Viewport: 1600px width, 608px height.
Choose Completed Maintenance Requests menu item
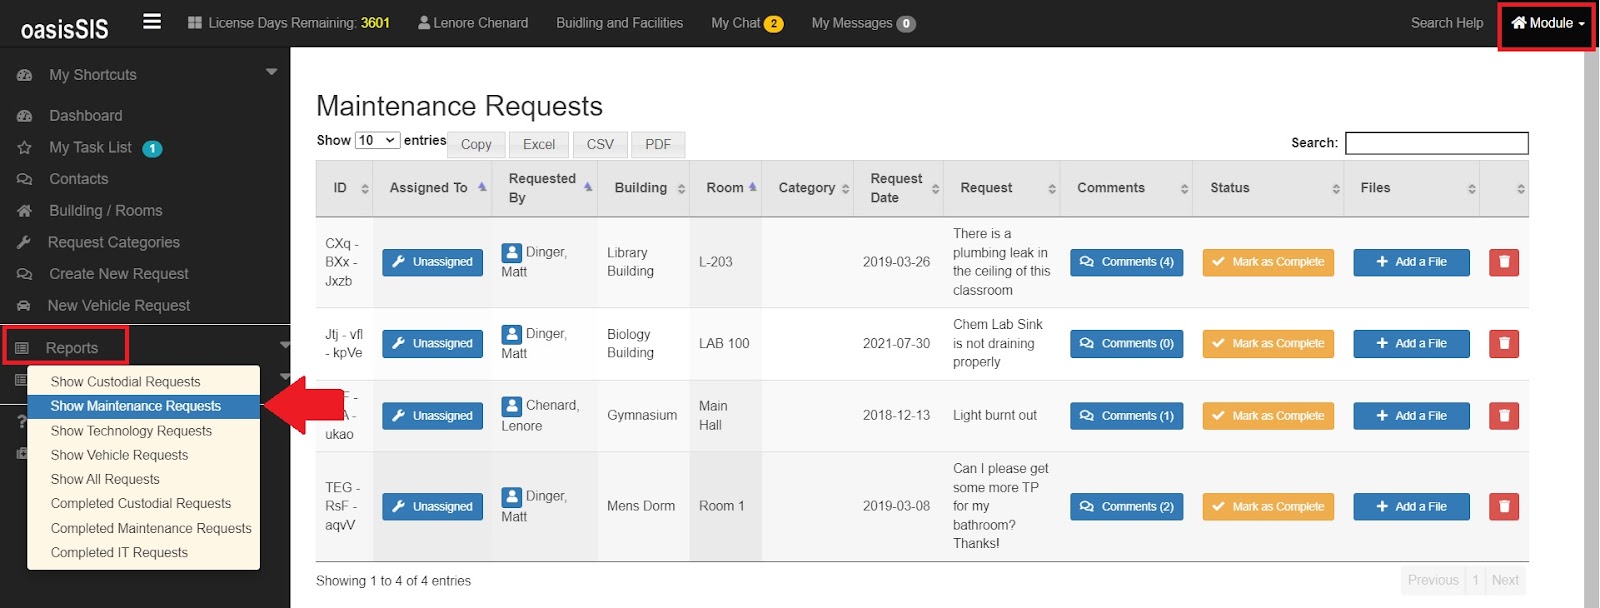(x=151, y=528)
